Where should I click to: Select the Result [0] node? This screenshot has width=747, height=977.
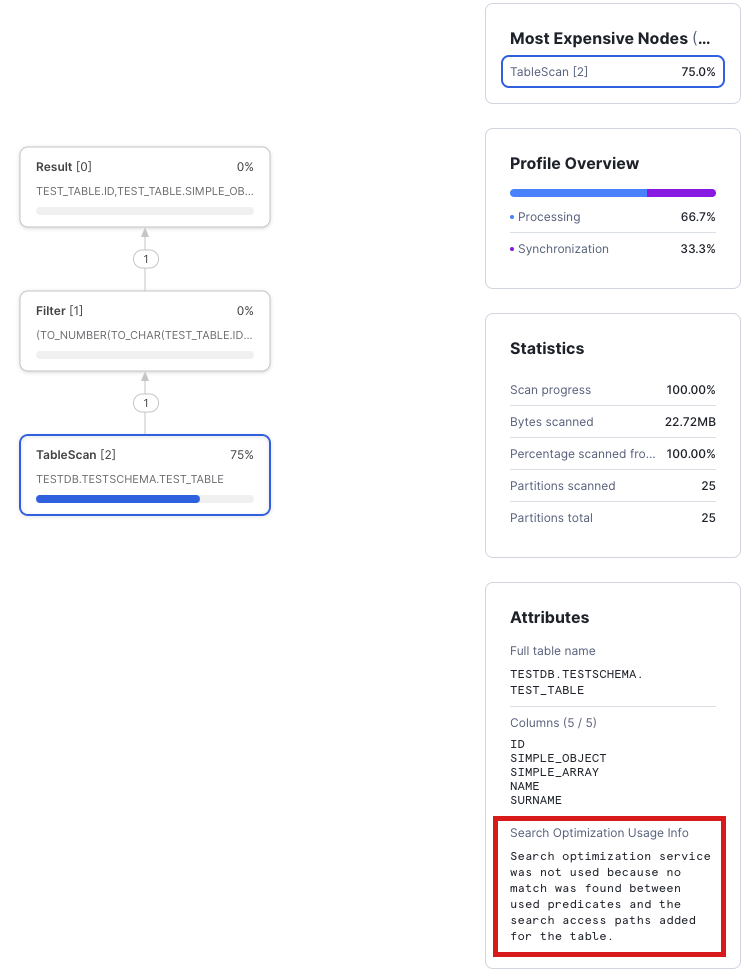pyautogui.click(x=144, y=187)
